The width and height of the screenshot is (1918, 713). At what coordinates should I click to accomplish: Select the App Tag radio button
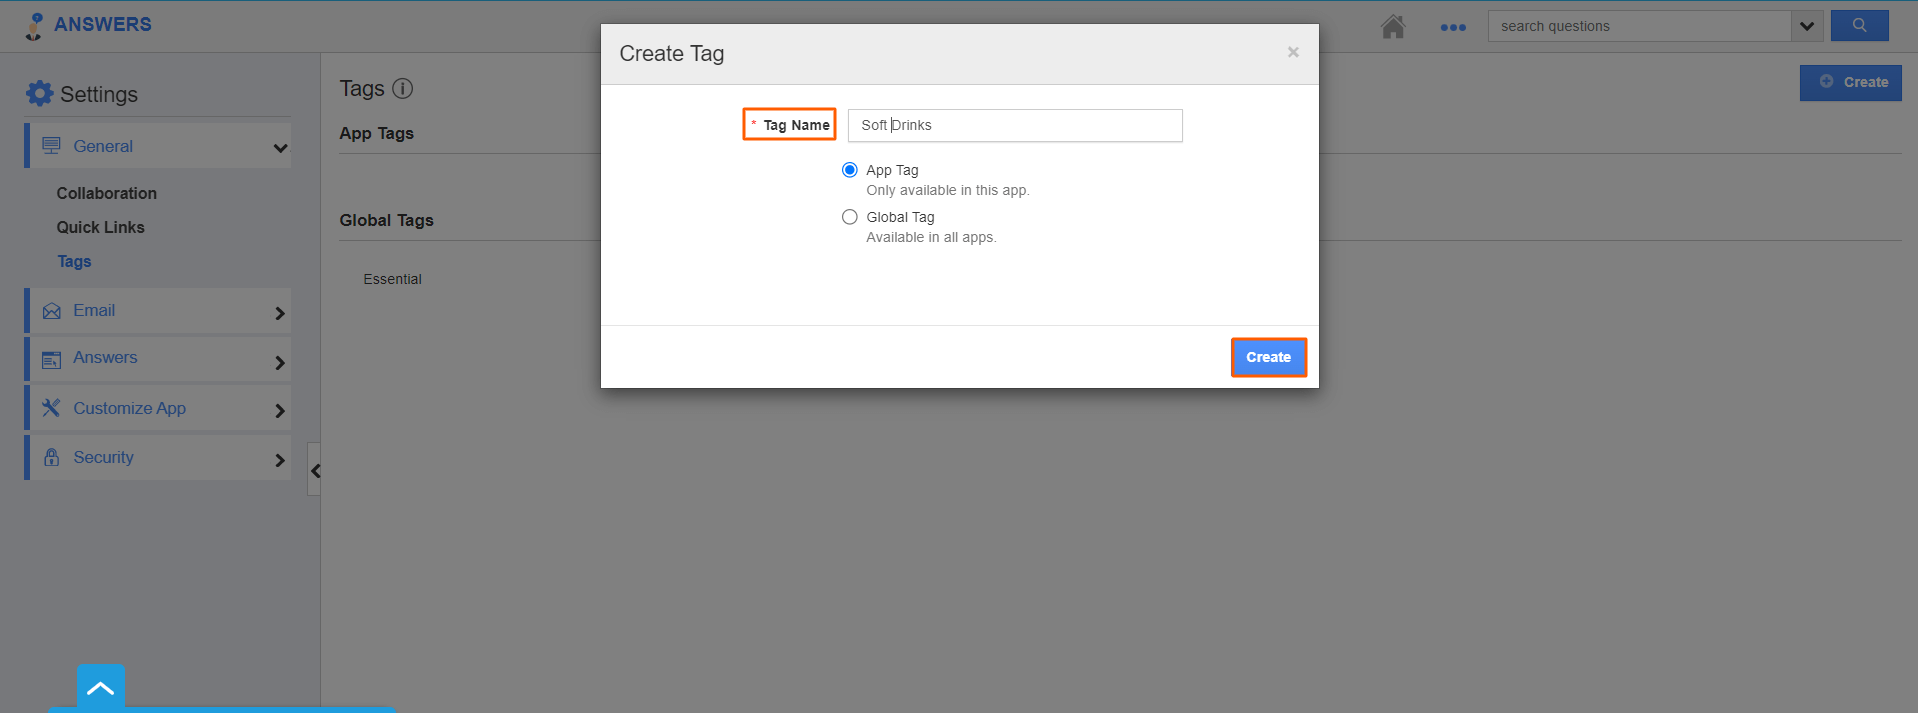click(850, 170)
